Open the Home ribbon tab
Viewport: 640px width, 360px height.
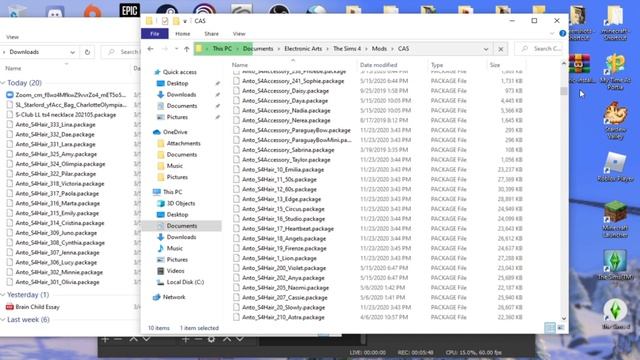point(182,33)
